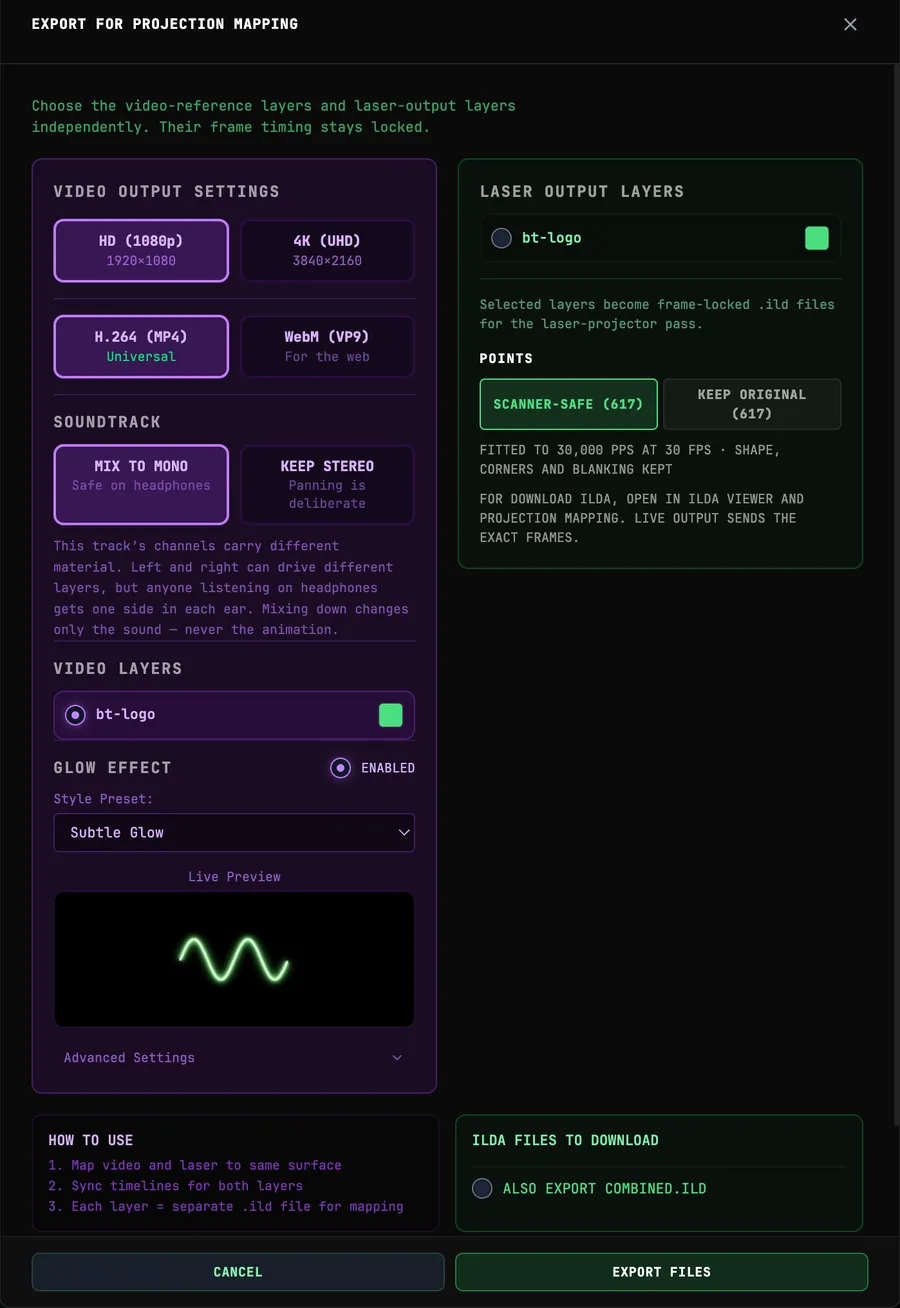Viewport: 900px width, 1308px height.
Task: Choose Keep Stereo soundtrack option
Action: (x=327, y=484)
